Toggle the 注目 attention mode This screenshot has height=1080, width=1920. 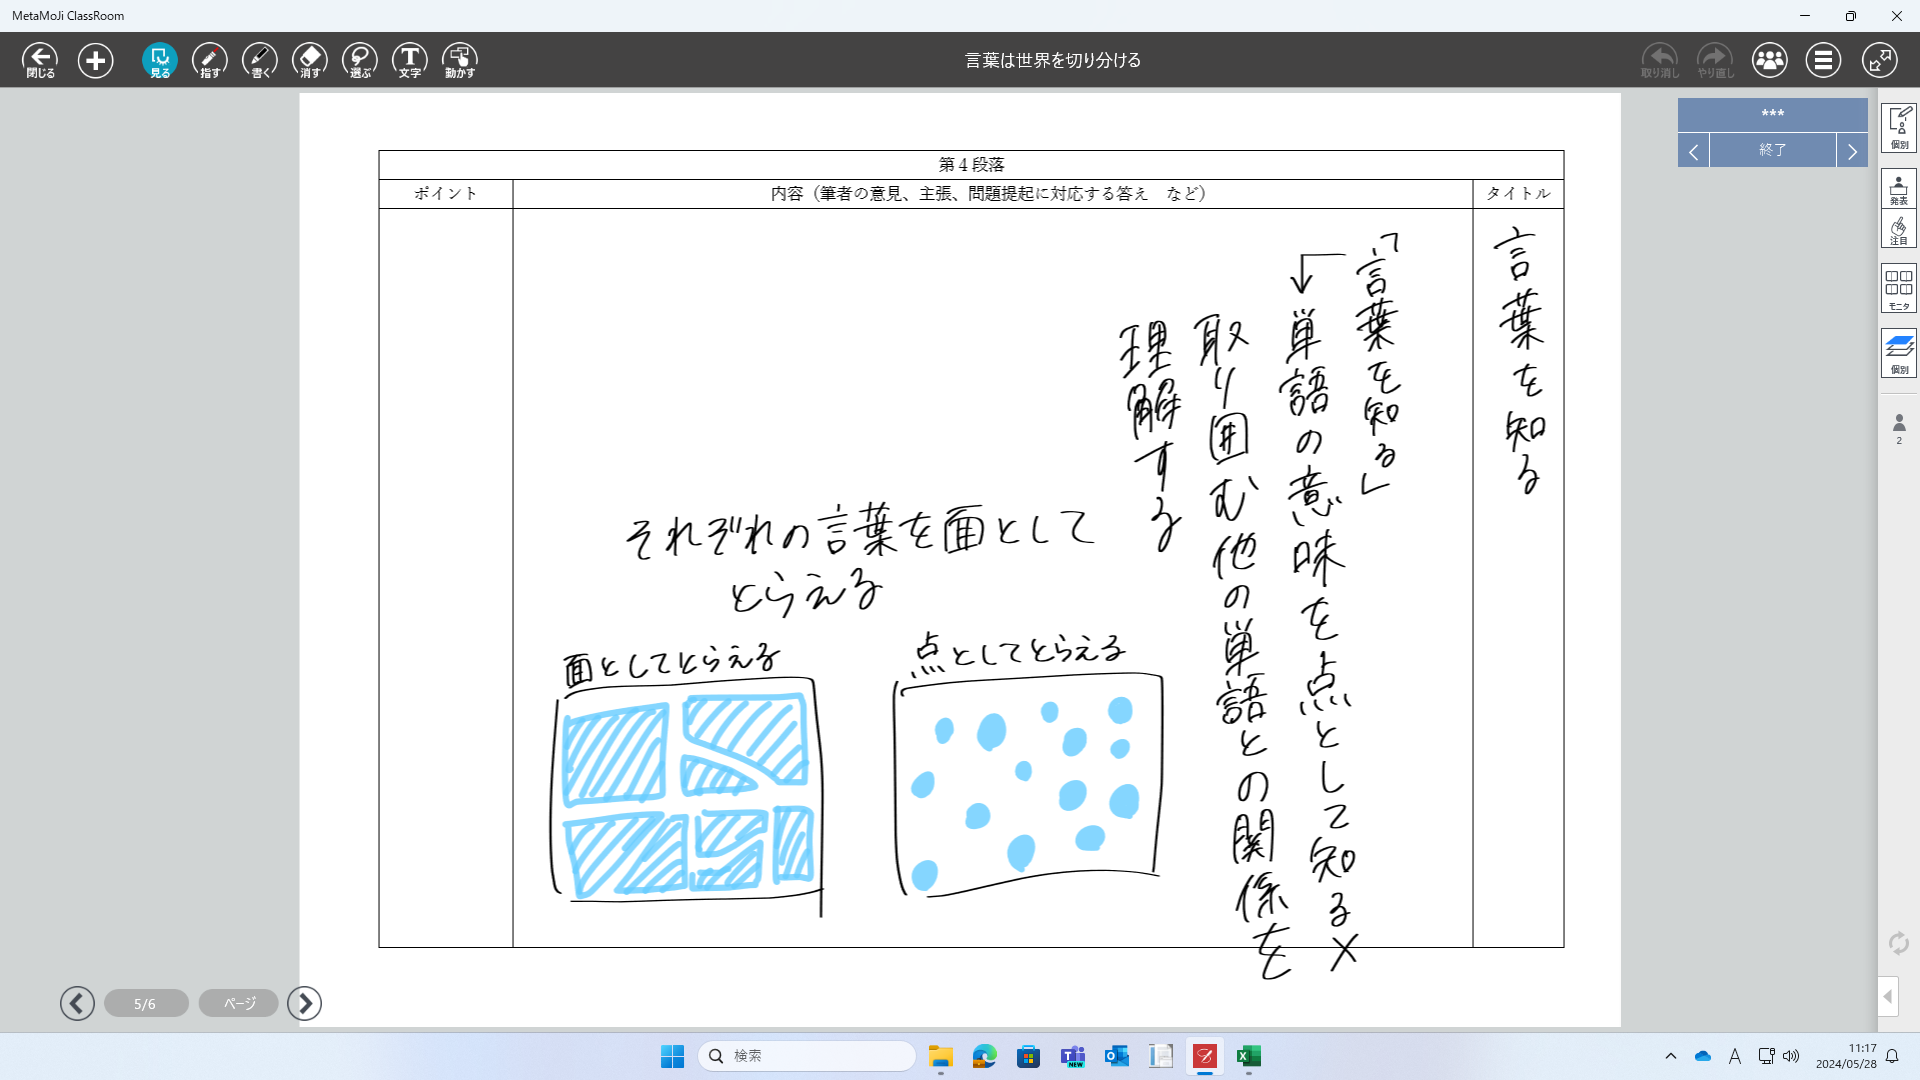pos(1898,230)
